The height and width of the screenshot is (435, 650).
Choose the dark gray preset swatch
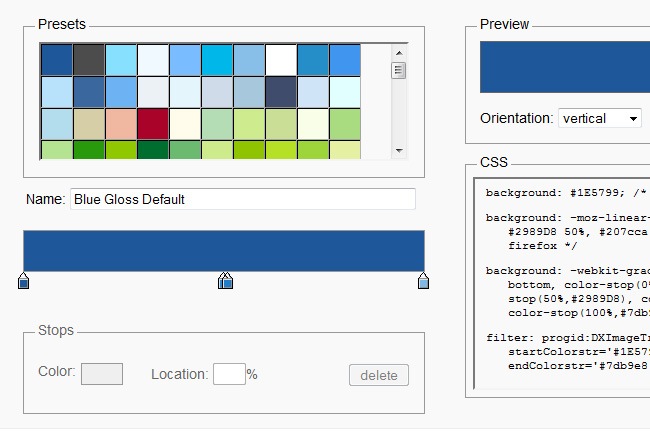(88, 59)
